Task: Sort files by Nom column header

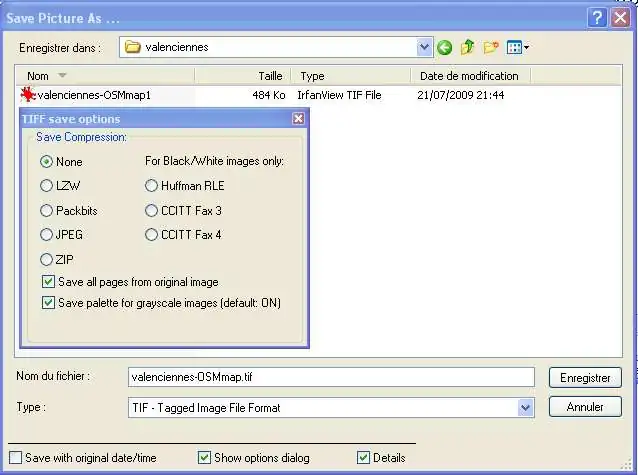Action: (x=38, y=76)
